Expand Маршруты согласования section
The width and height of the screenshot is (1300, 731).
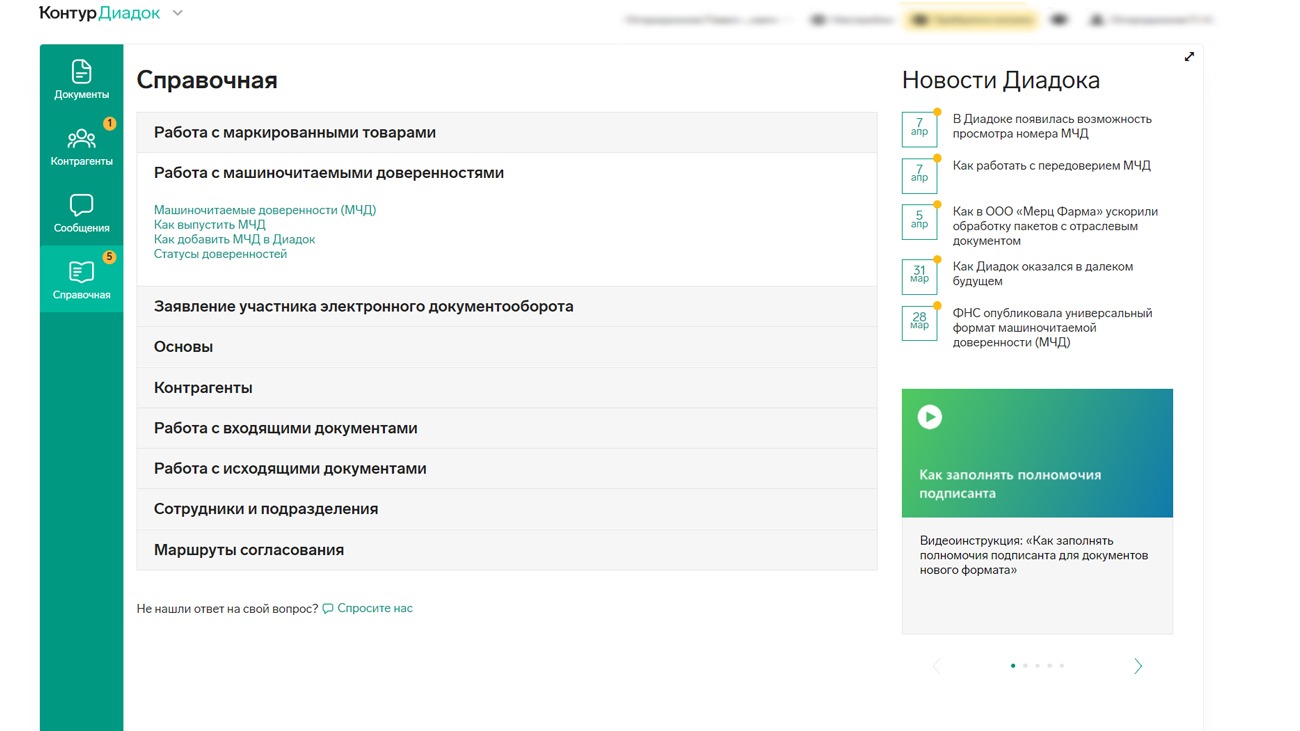pos(249,550)
